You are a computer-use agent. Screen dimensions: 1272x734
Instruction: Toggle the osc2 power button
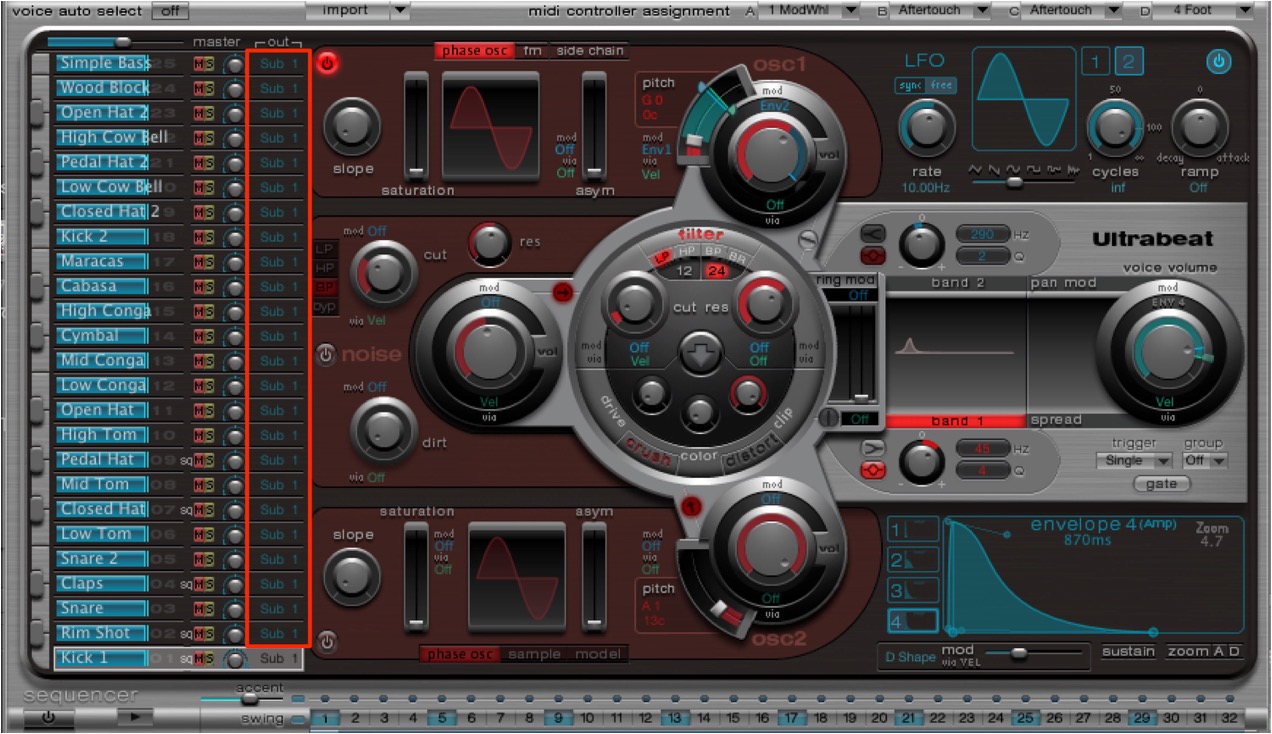[328, 642]
